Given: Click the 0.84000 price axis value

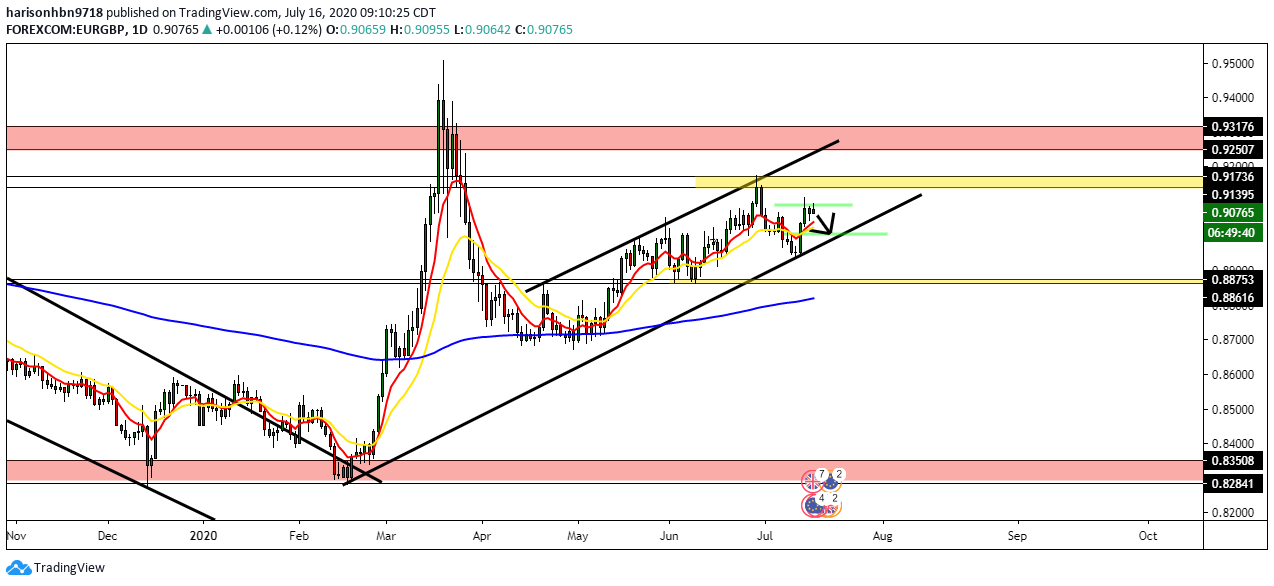Looking at the screenshot, I should [1232, 444].
